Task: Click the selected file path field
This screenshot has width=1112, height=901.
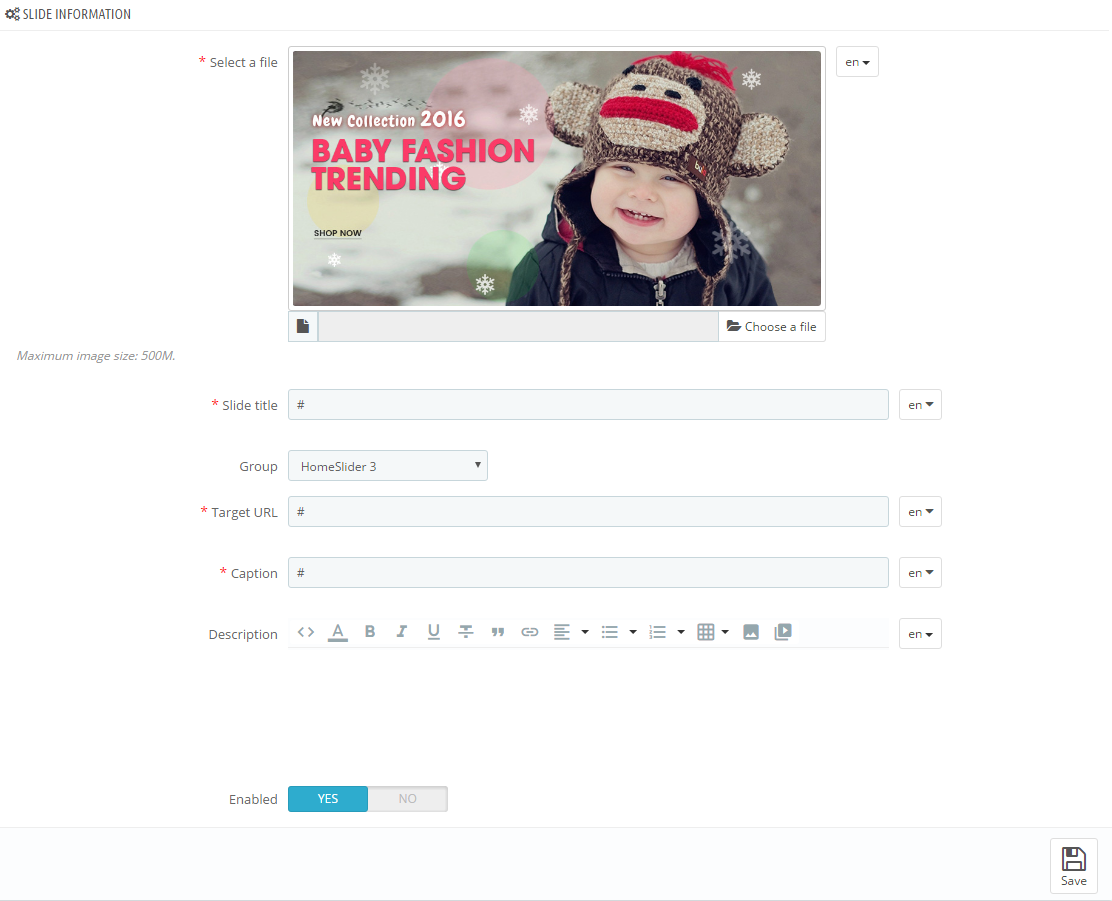Action: [518, 326]
